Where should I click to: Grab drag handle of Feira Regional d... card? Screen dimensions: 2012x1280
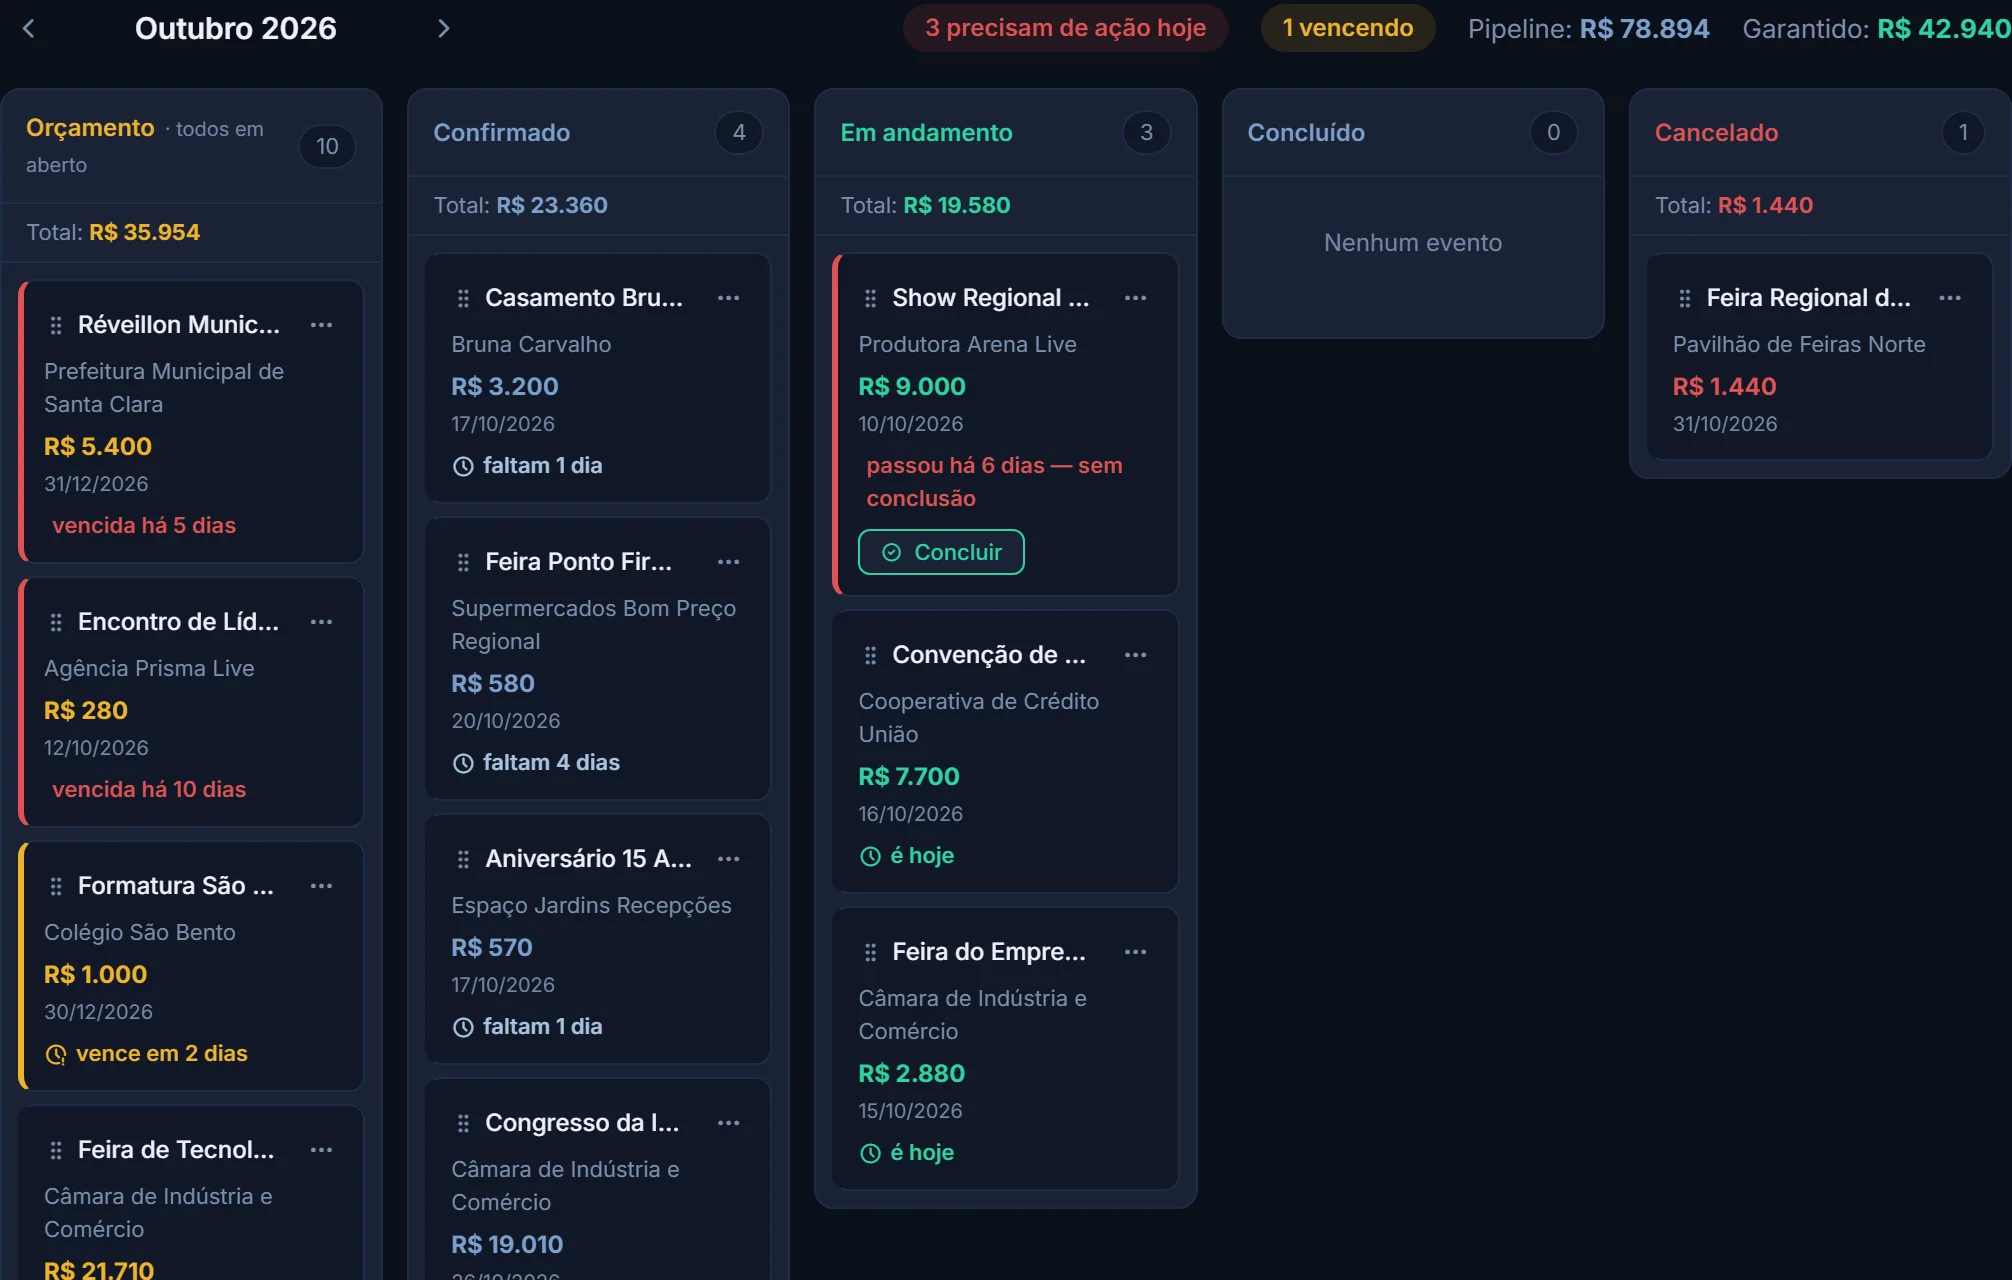pyautogui.click(x=1685, y=298)
